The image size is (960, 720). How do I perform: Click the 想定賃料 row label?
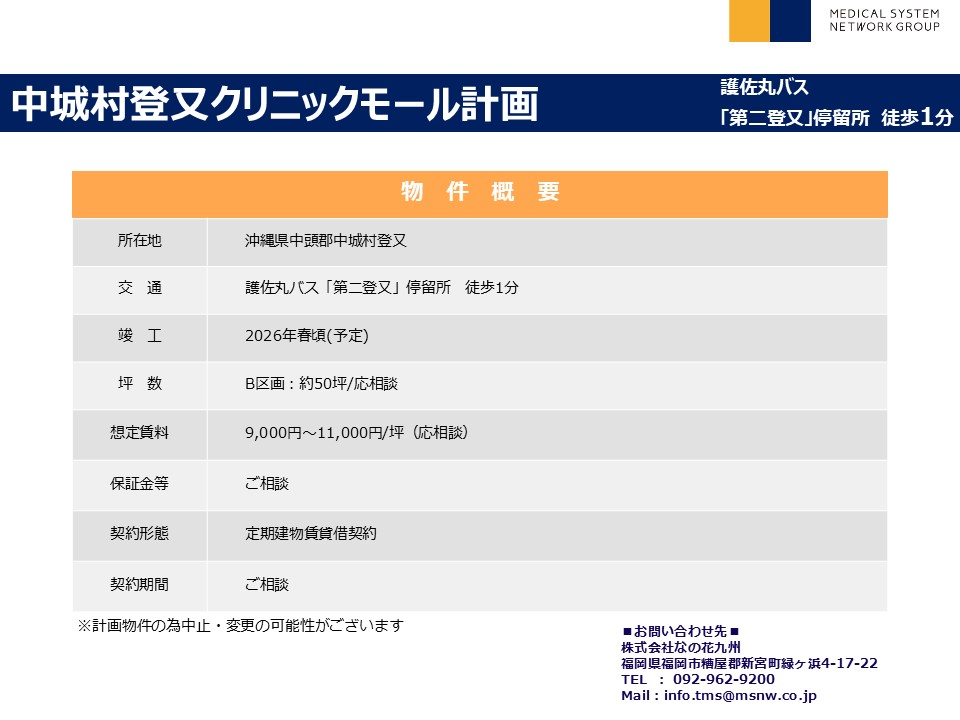click(x=140, y=432)
